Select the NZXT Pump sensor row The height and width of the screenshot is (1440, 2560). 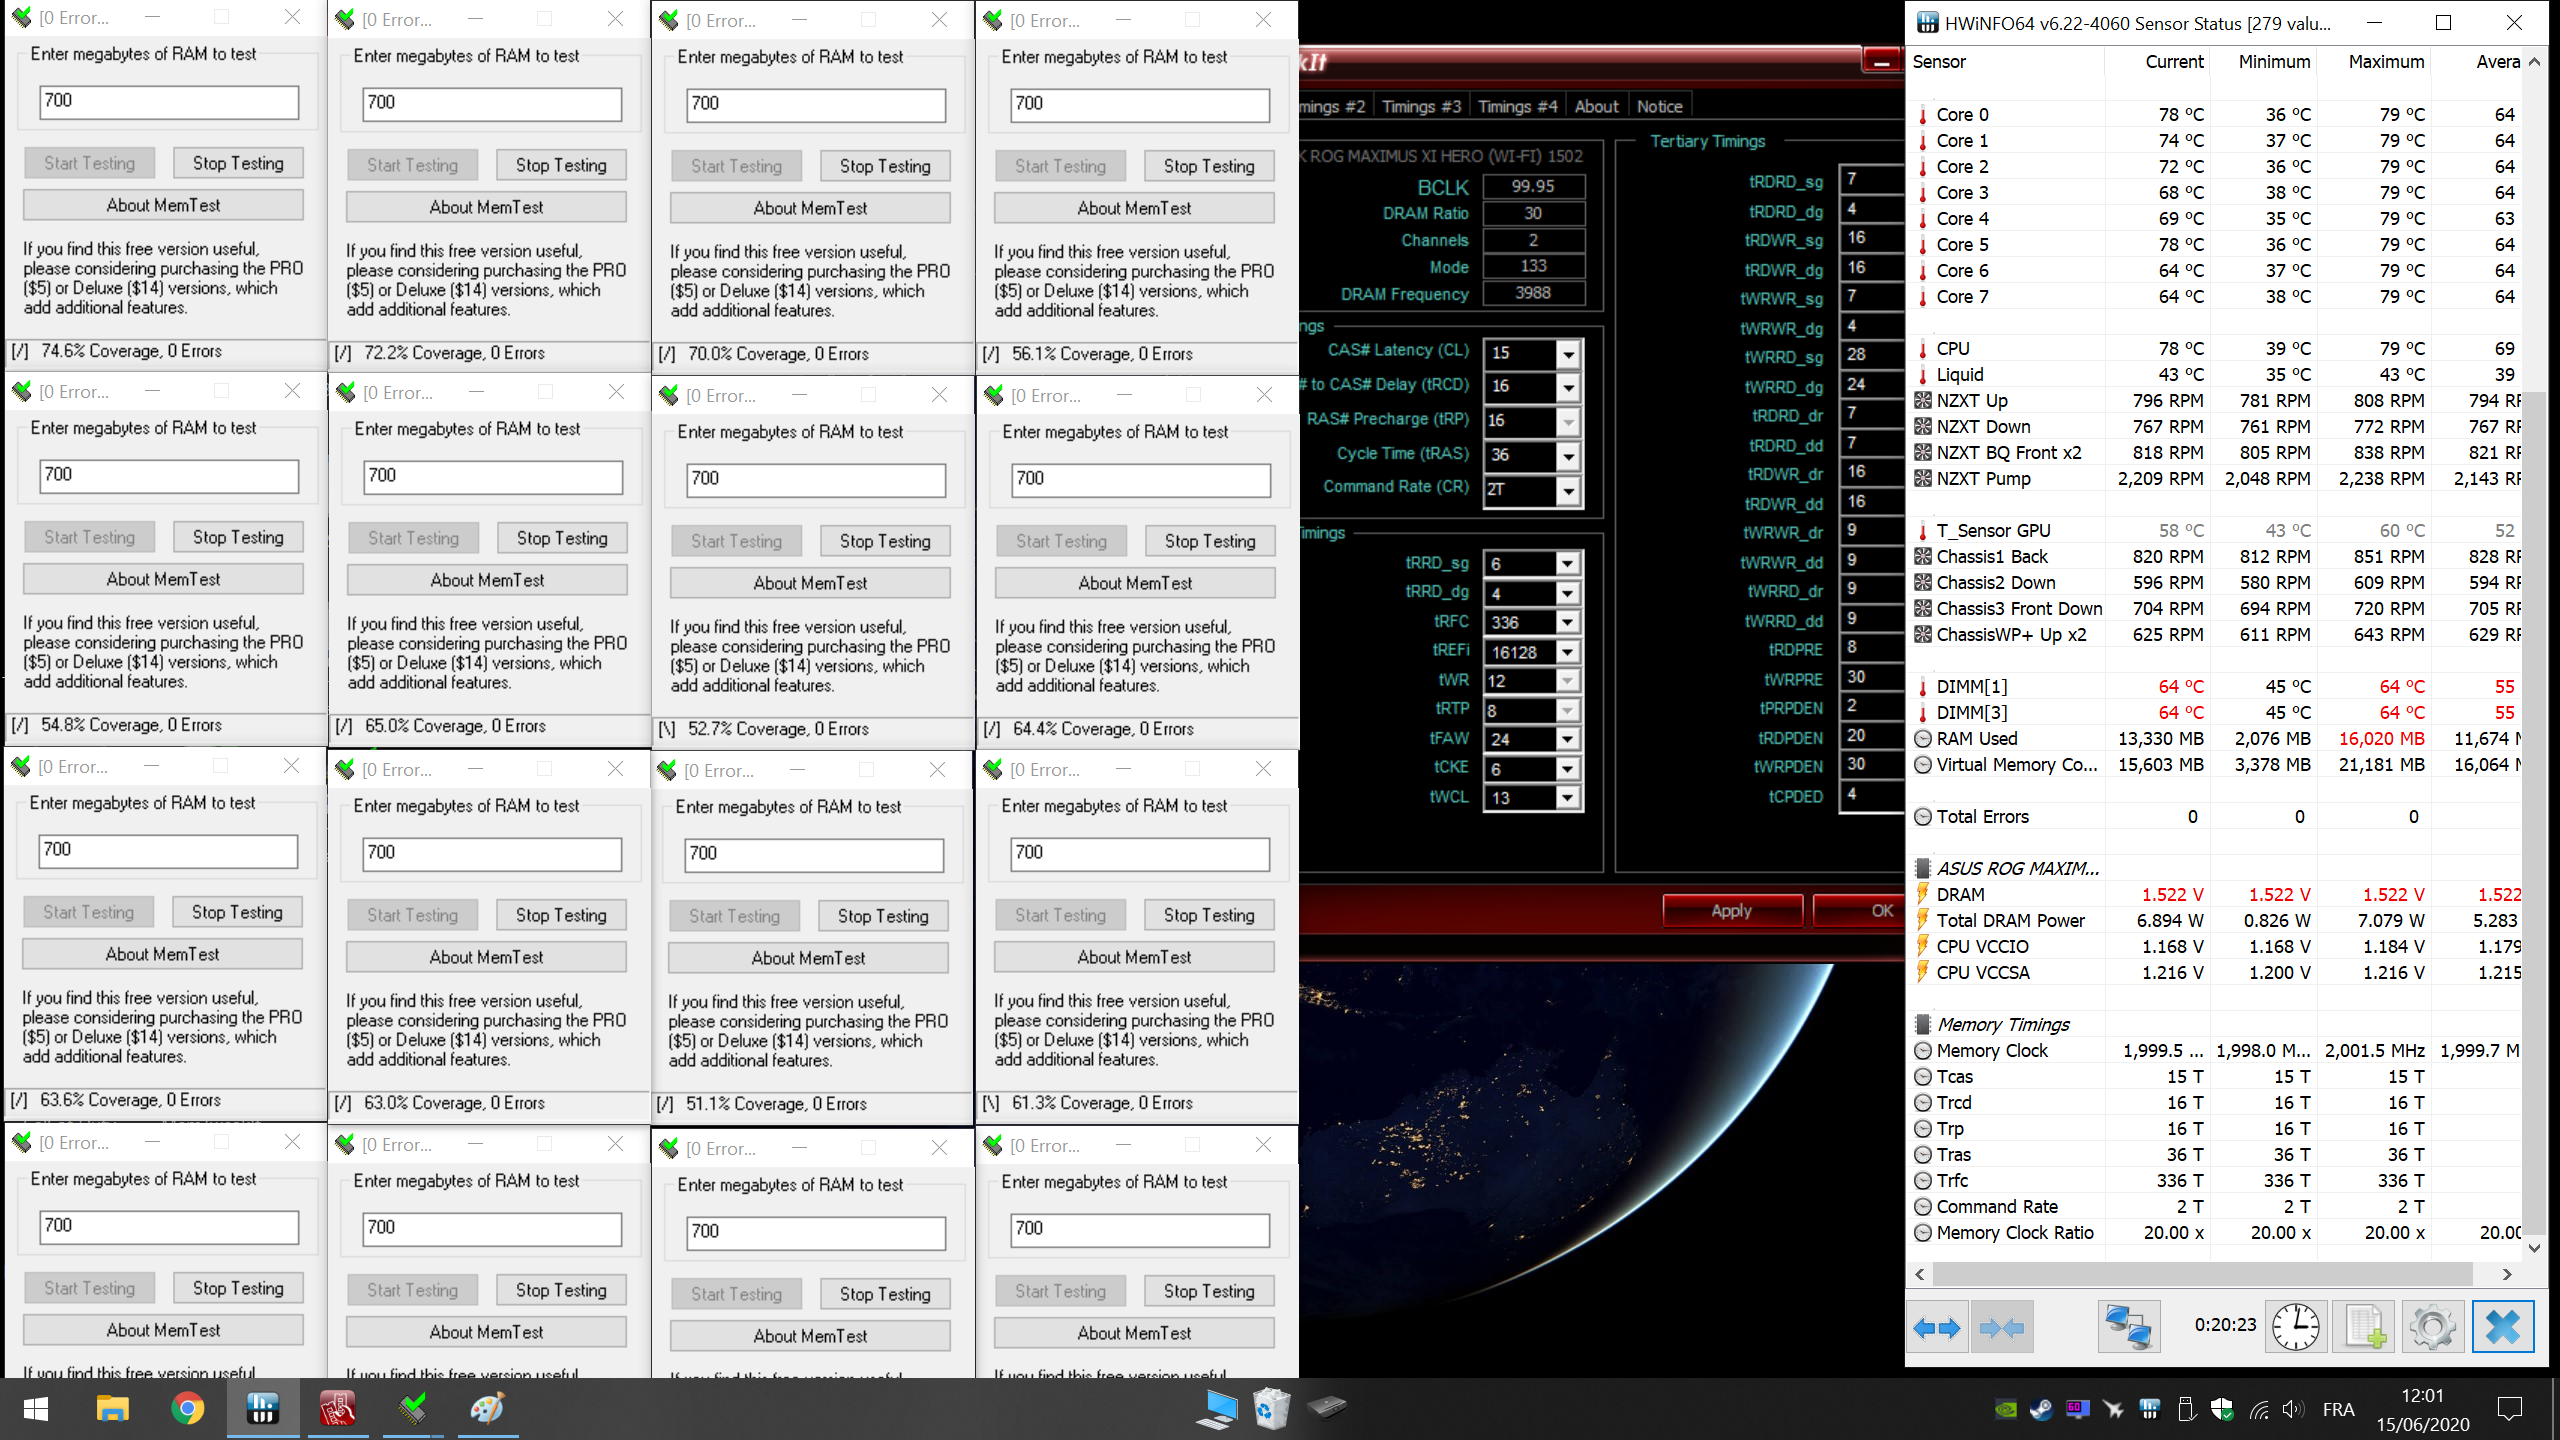[2216, 478]
